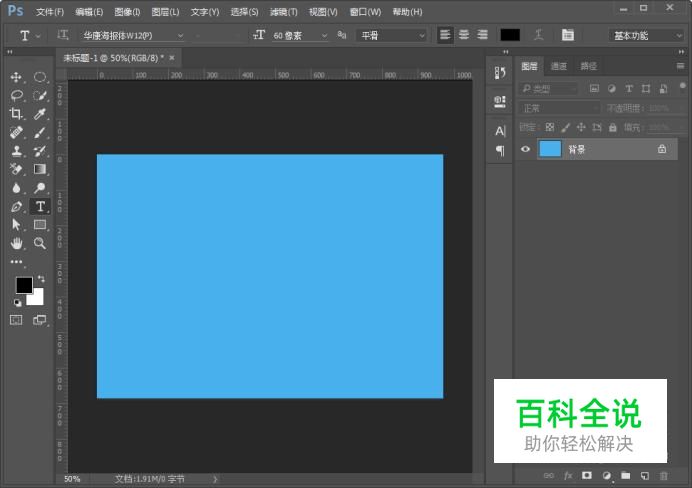Activate the Horizontal Type tool

point(40,206)
